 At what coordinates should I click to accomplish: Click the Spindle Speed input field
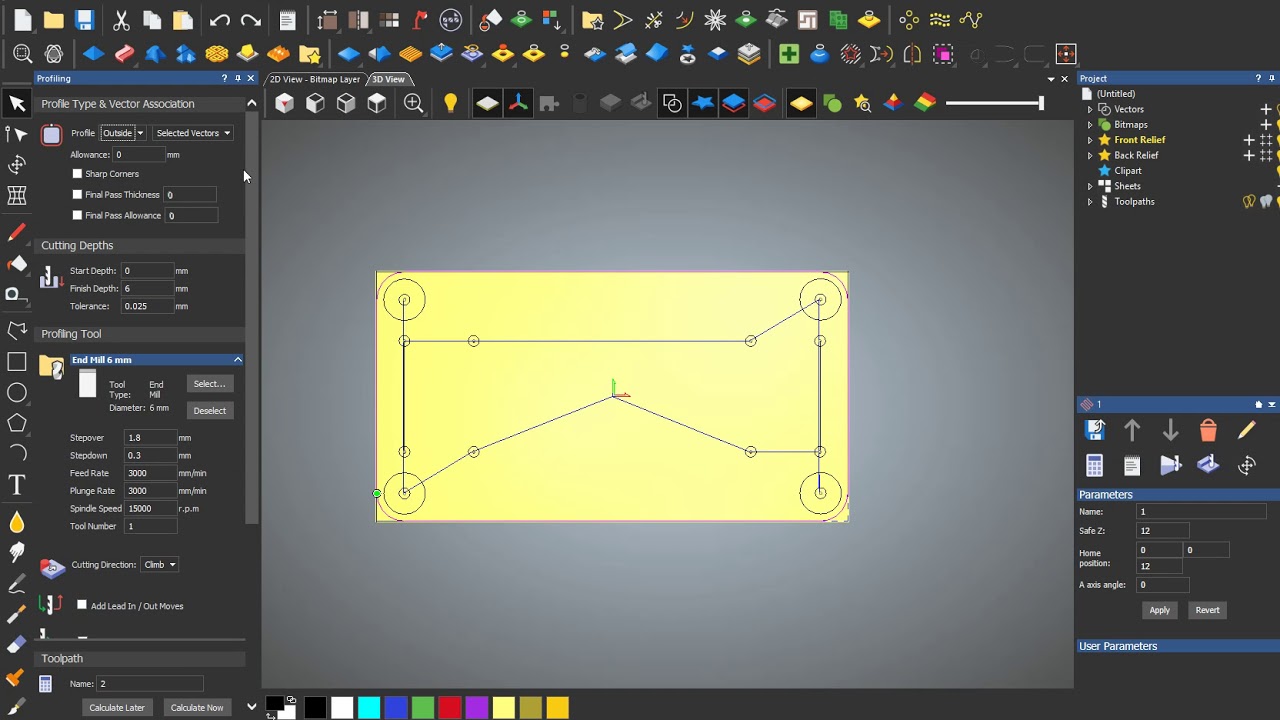[x=150, y=509]
